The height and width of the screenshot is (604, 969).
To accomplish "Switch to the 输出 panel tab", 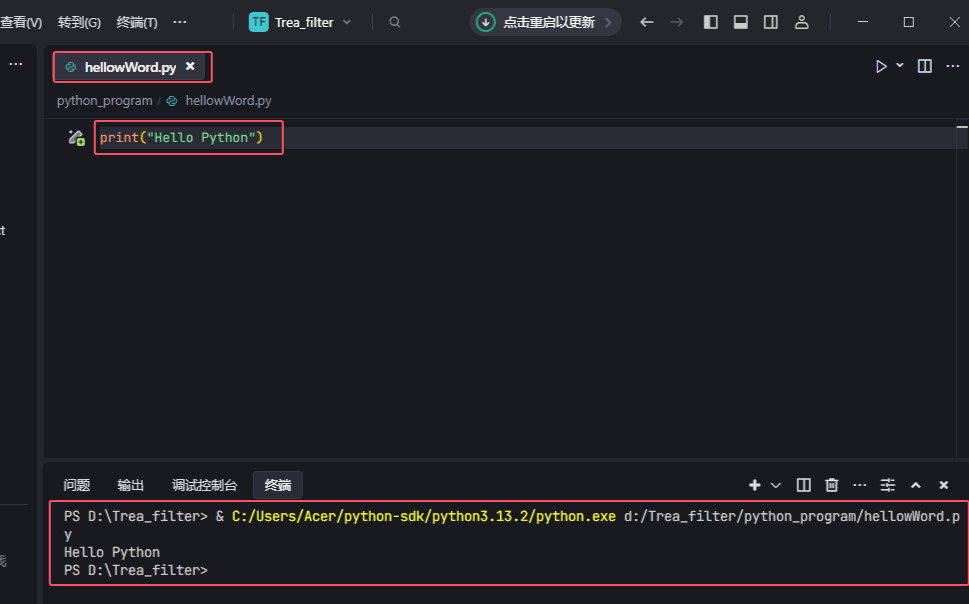I will [x=130, y=485].
